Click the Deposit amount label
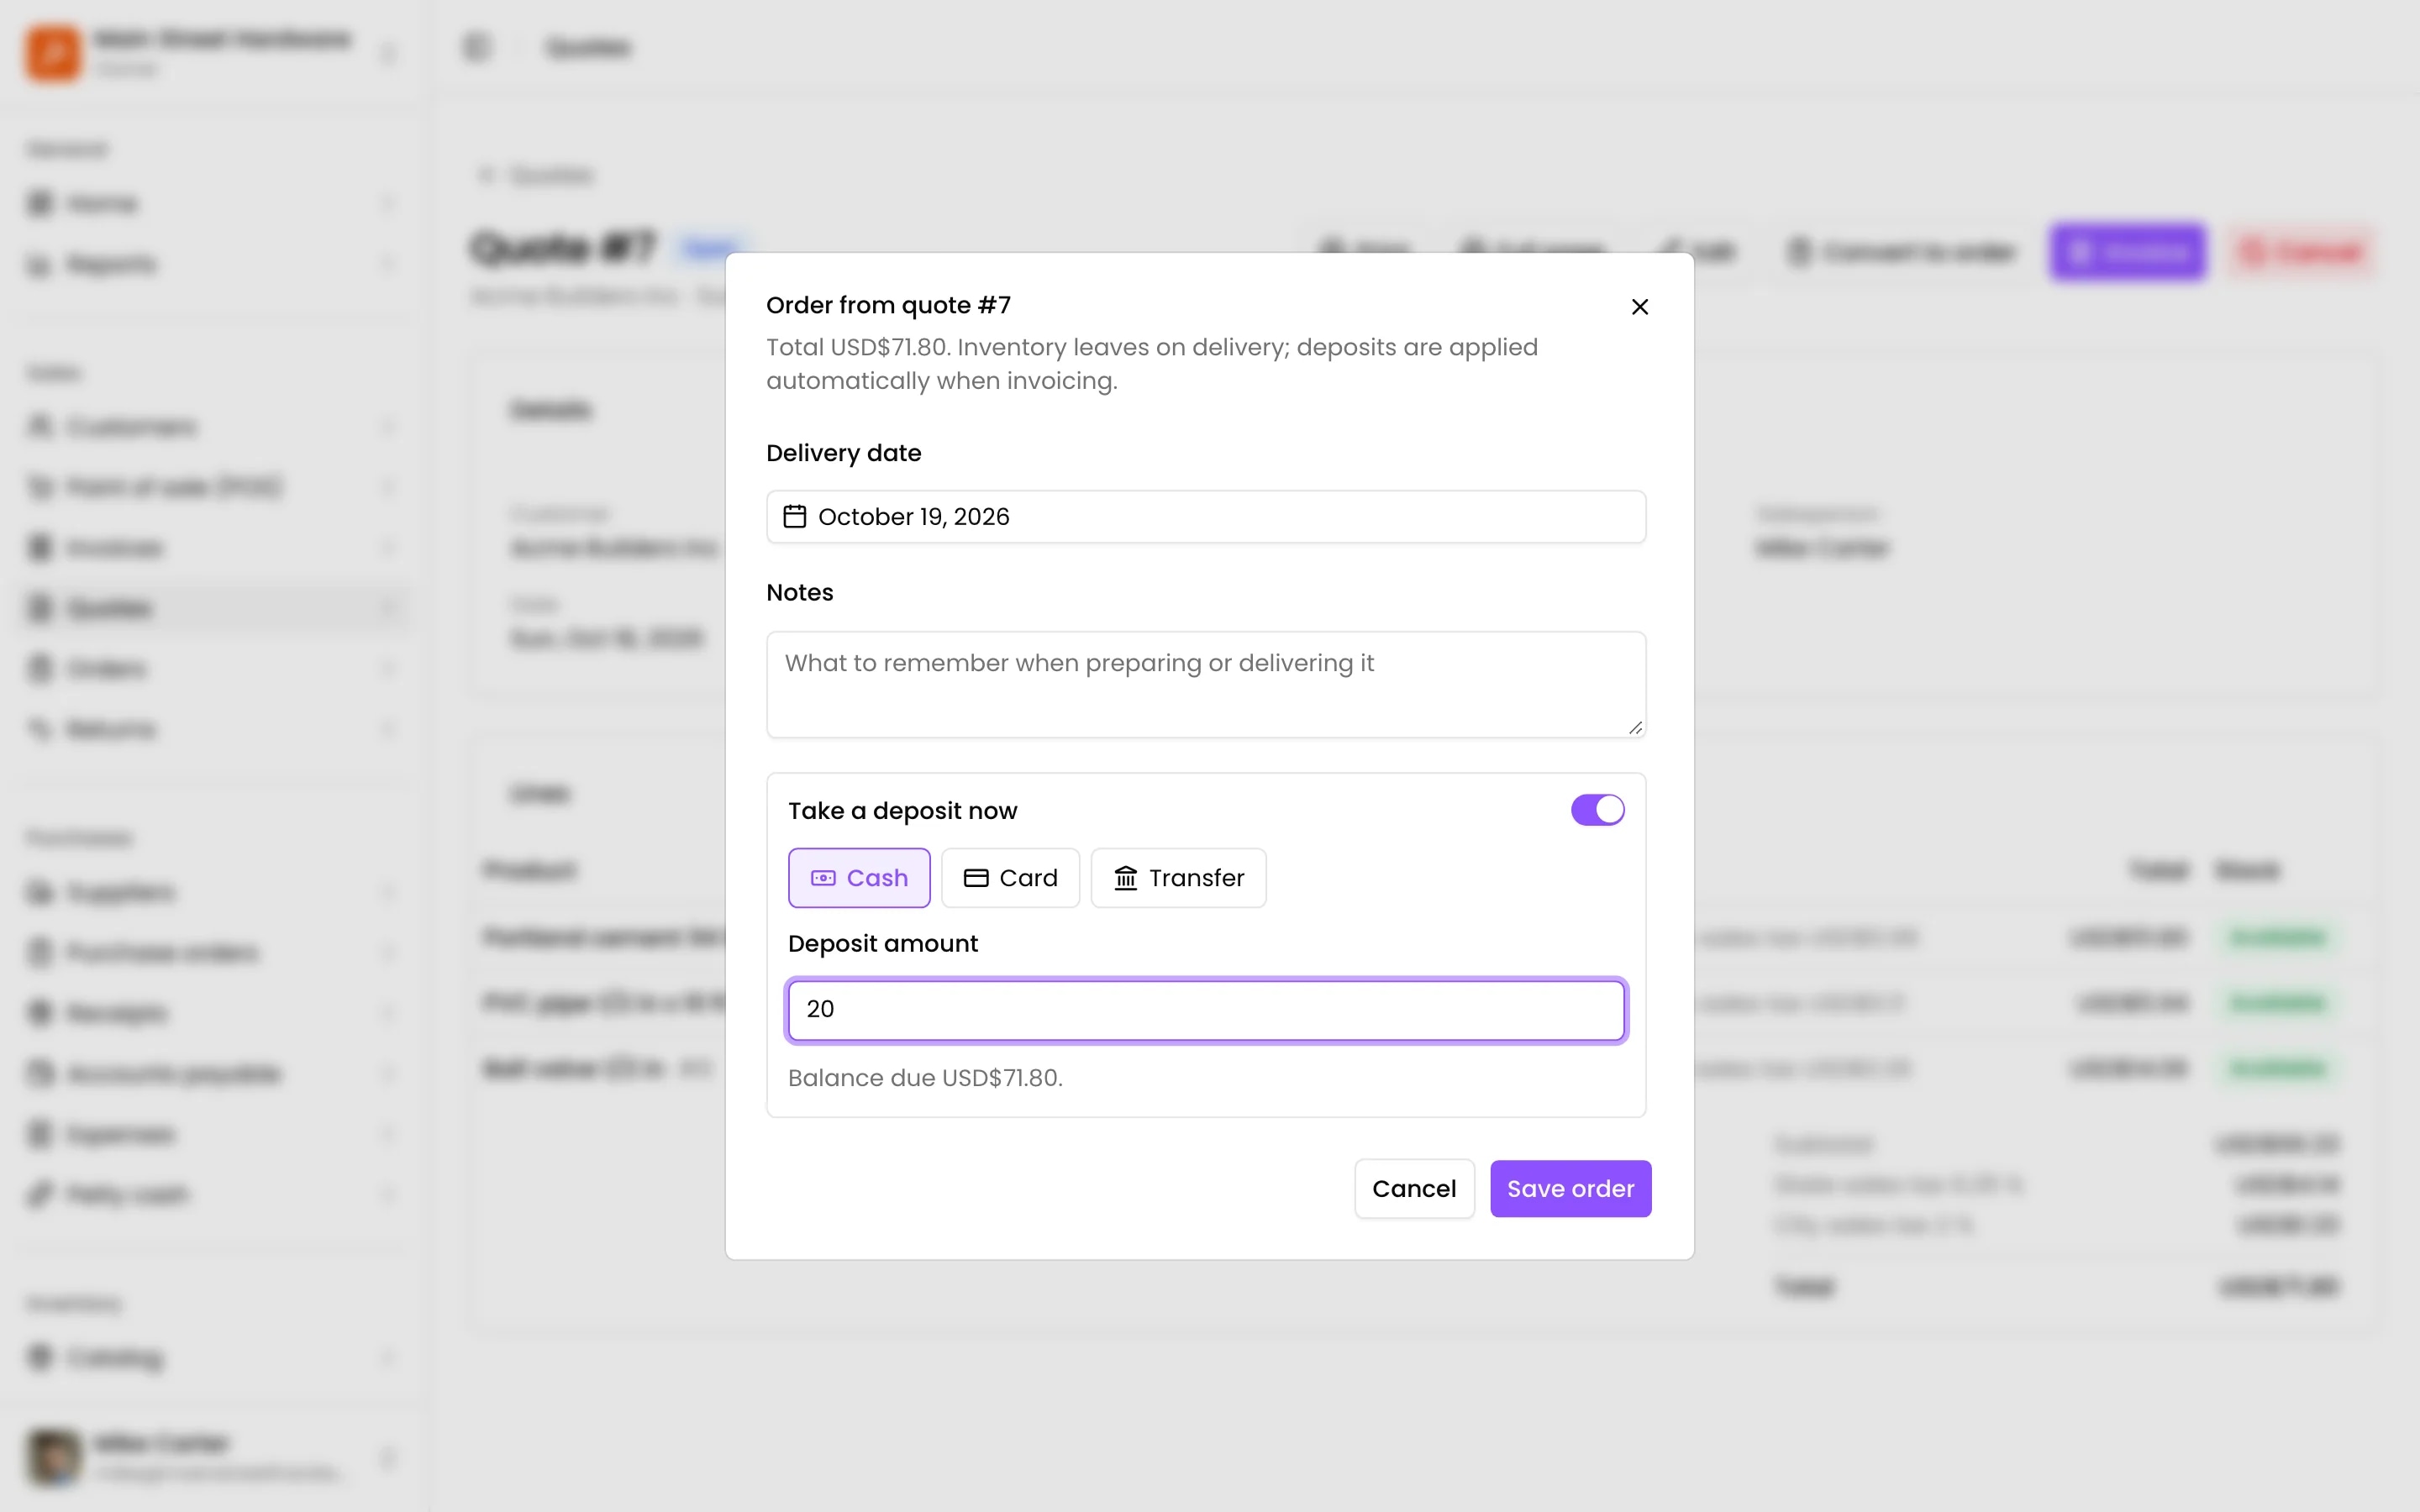The width and height of the screenshot is (2420, 1512). point(883,944)
